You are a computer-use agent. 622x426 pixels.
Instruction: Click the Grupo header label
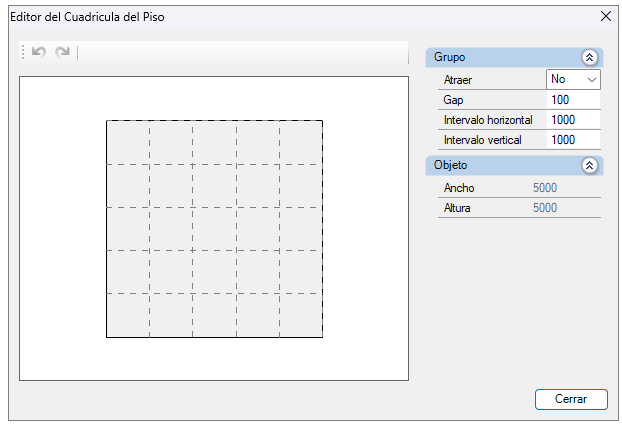coord(449,58)
